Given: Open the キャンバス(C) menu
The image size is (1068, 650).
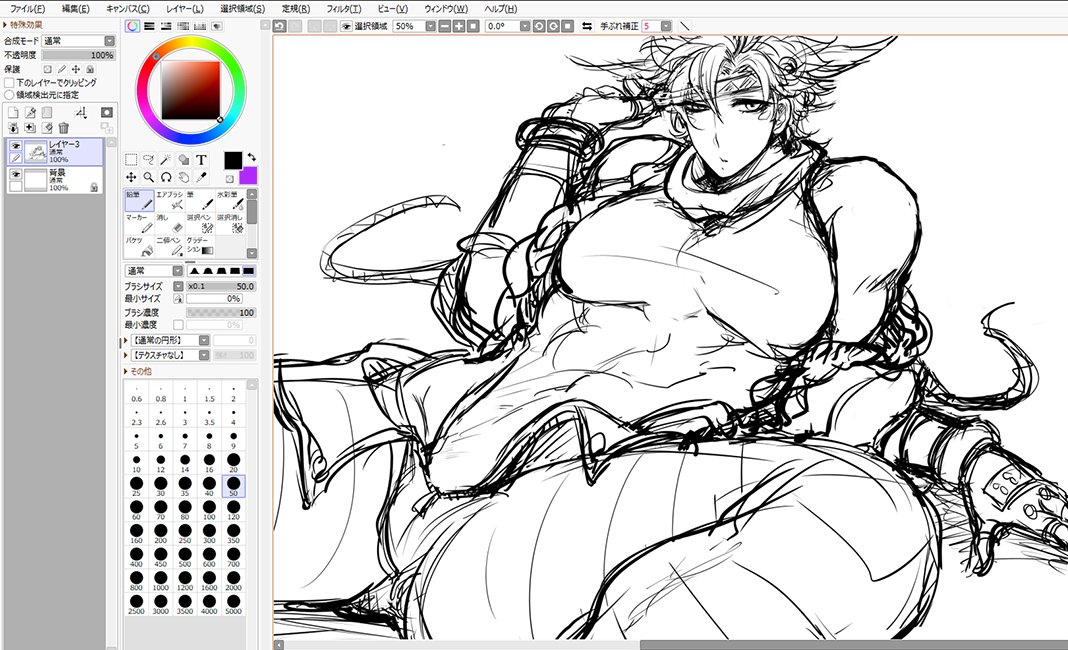Looking at the screenshot, I should 127,9.
